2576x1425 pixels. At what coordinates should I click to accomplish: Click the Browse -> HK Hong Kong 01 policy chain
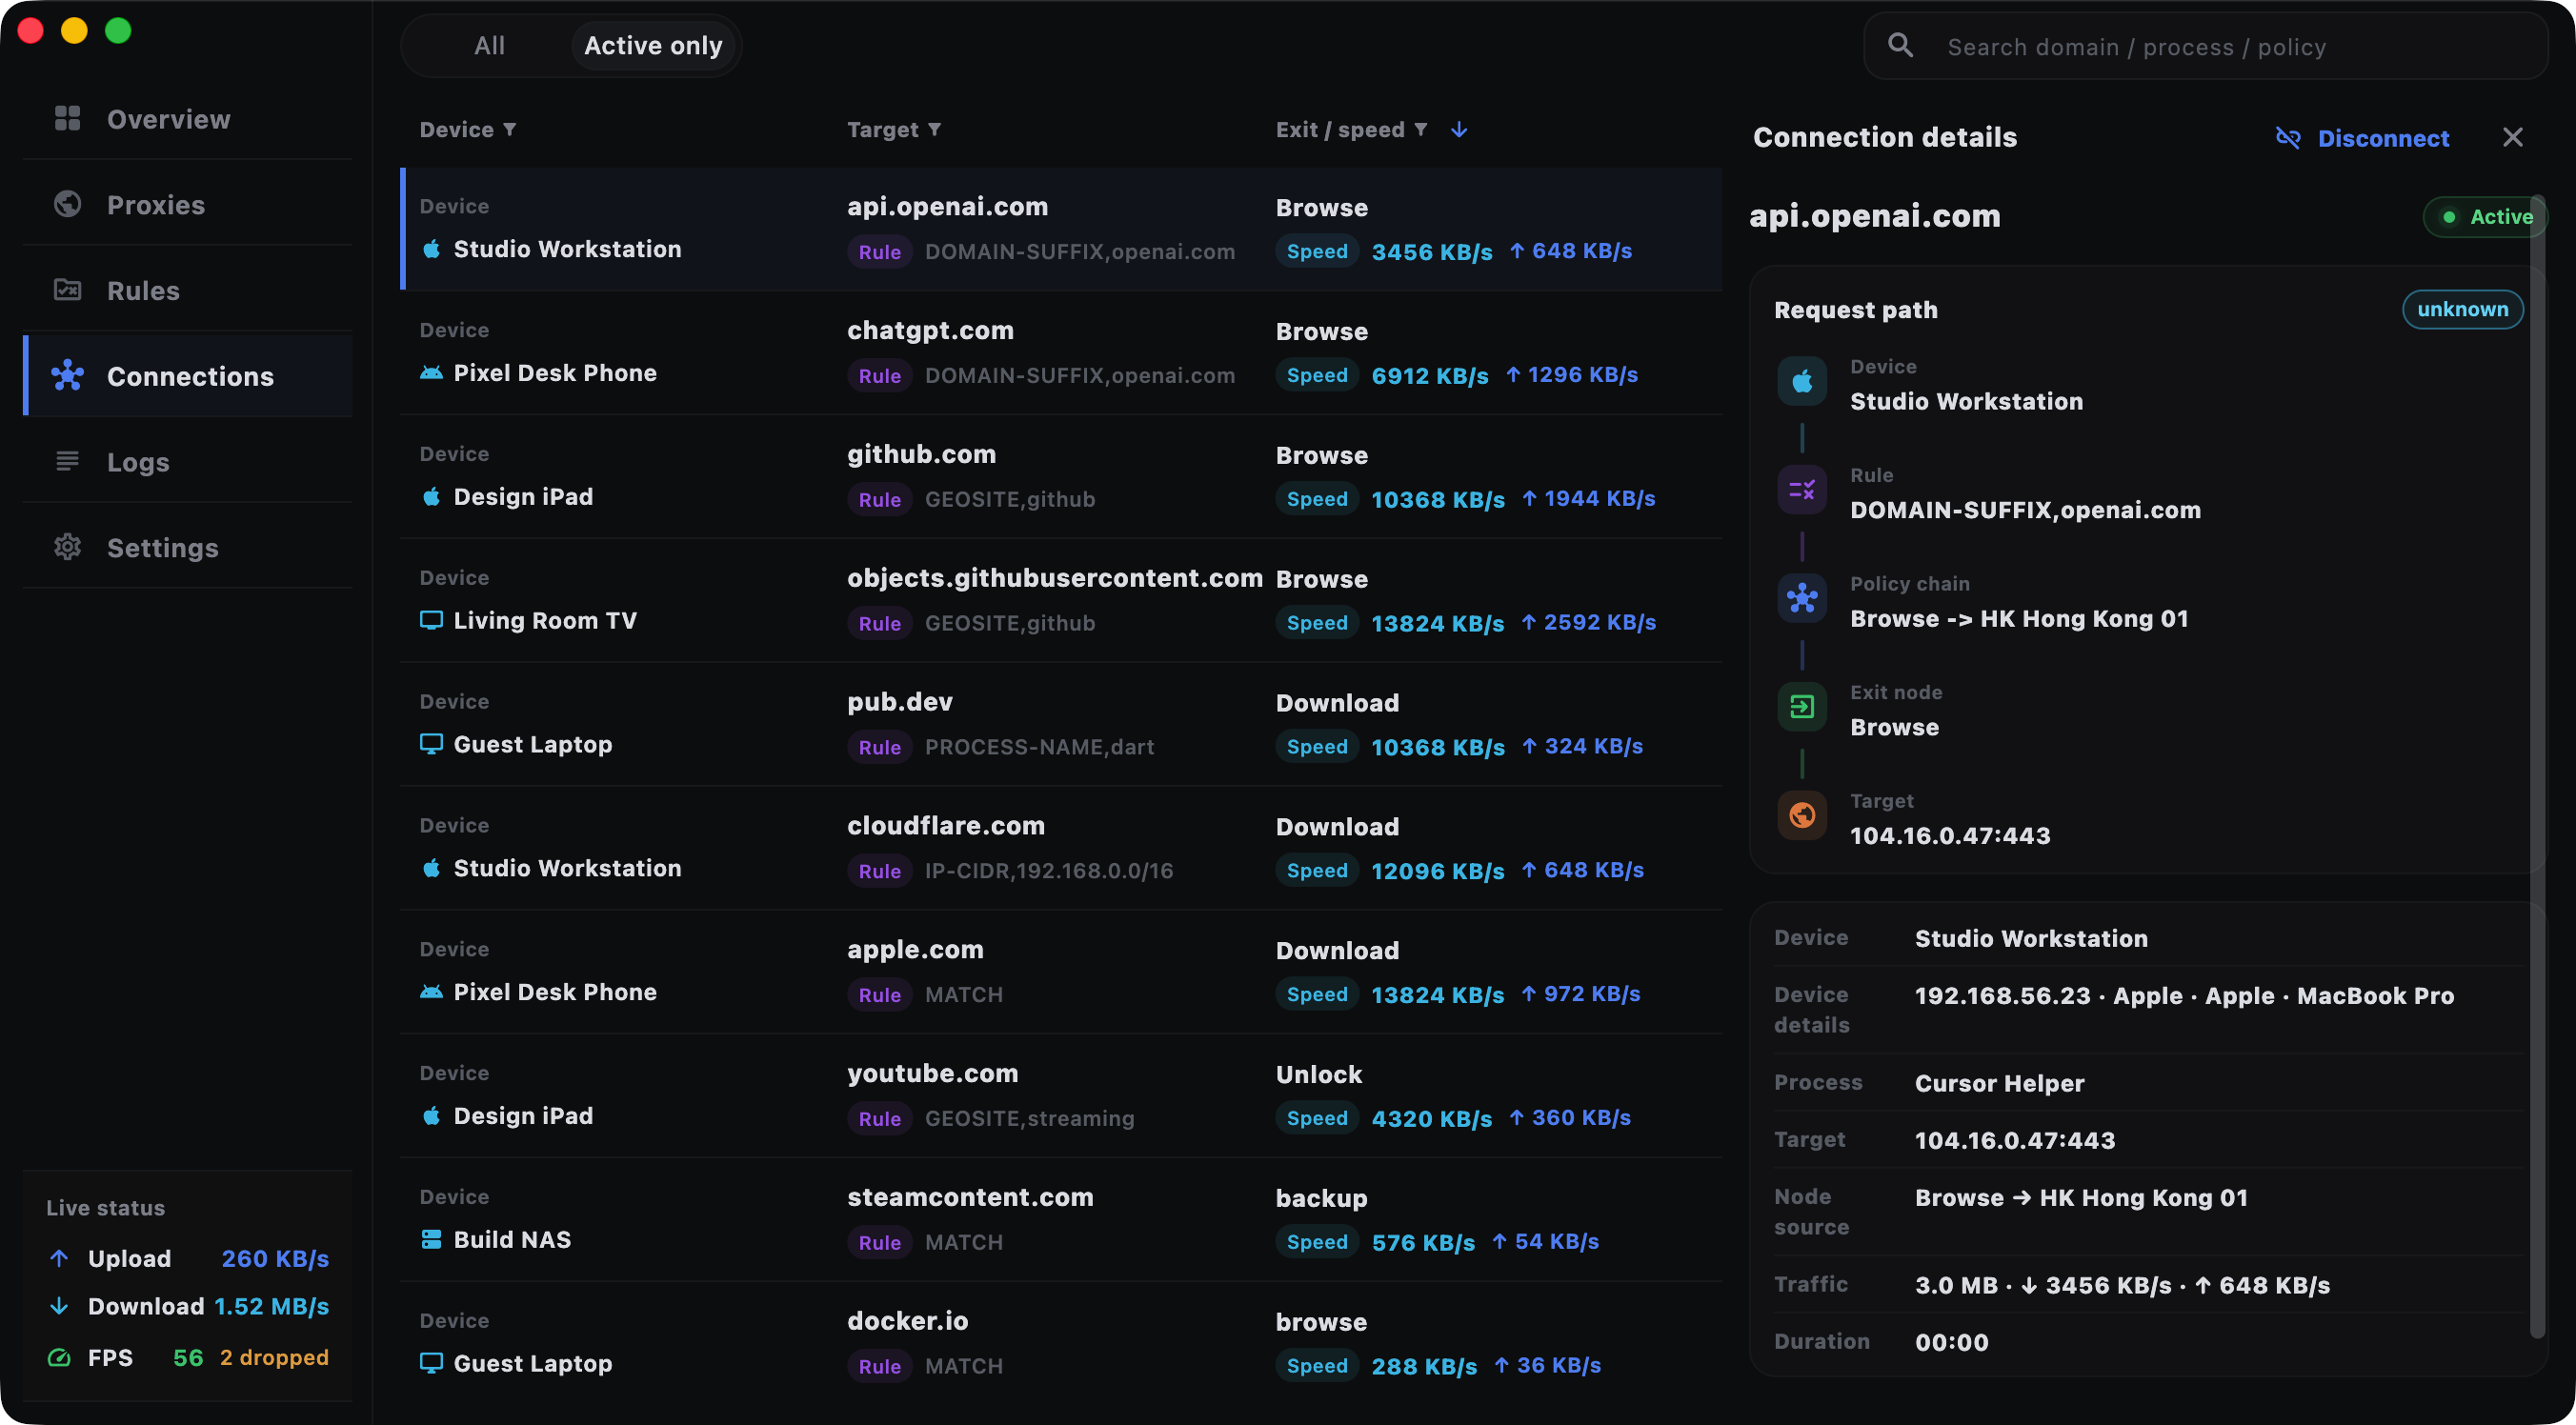[2019, 618]
